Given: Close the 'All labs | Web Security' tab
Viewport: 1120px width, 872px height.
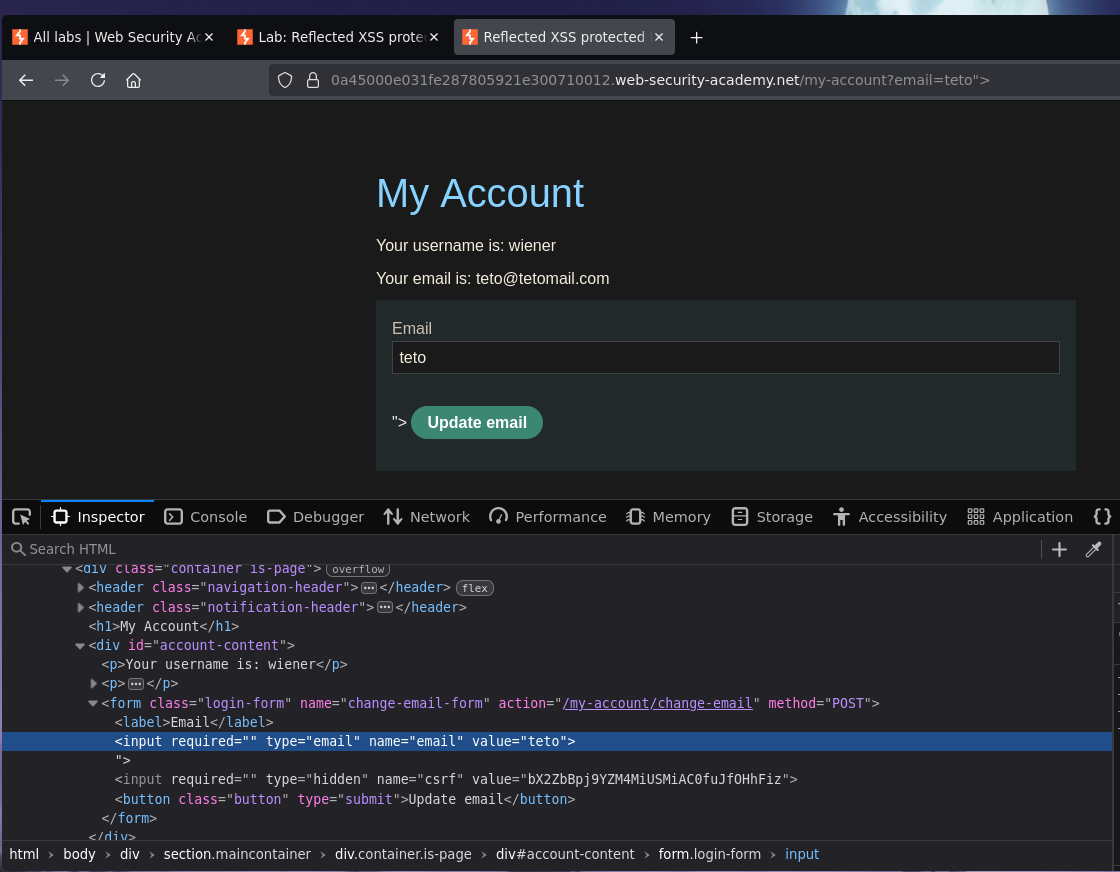Looking at the screenshot, I should coord(209,37).
